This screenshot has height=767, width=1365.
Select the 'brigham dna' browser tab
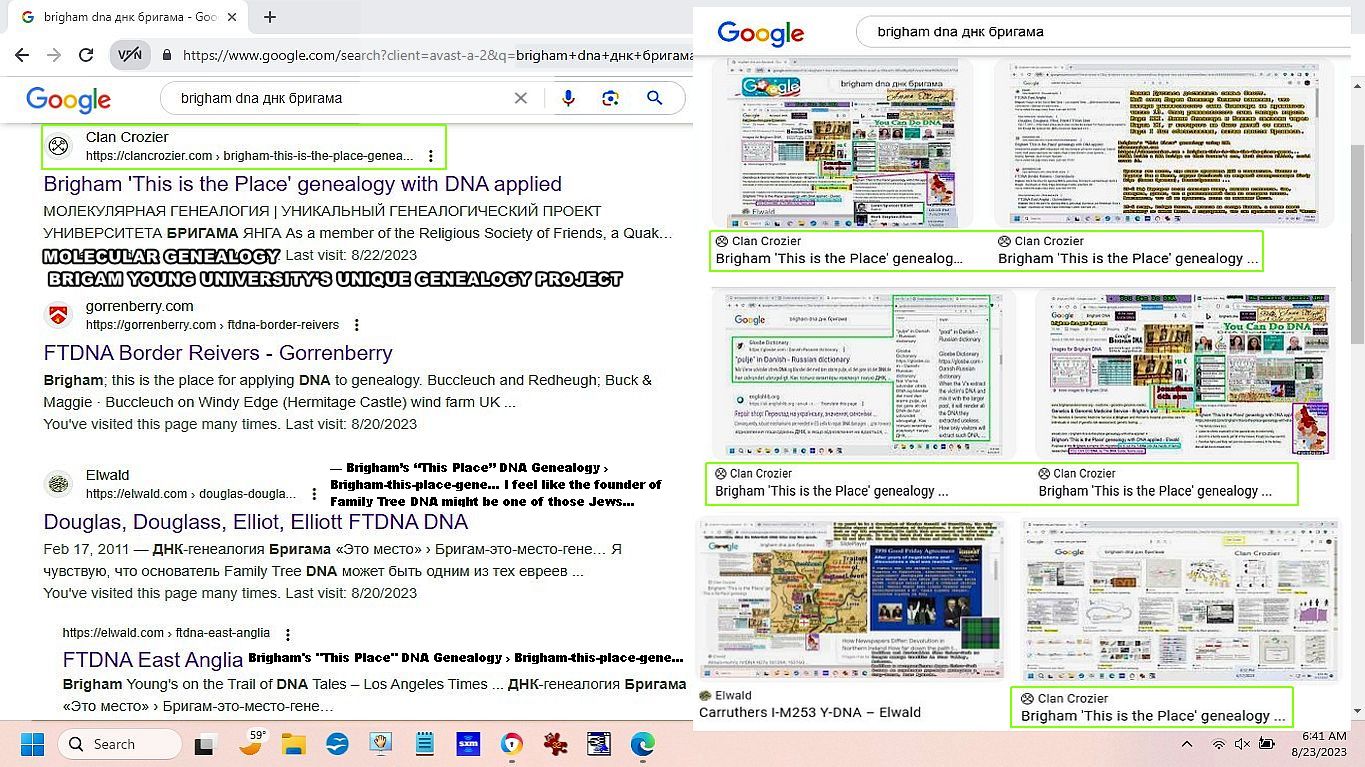coord(128,17)
